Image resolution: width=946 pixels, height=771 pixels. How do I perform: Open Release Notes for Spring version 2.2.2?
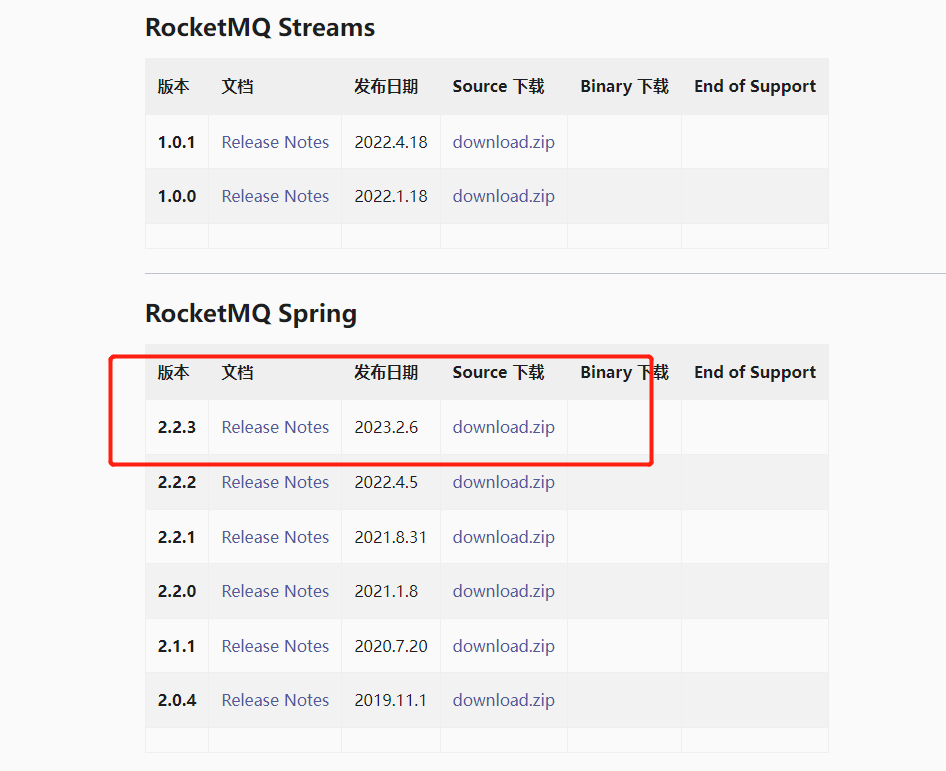tap(275, 483)
